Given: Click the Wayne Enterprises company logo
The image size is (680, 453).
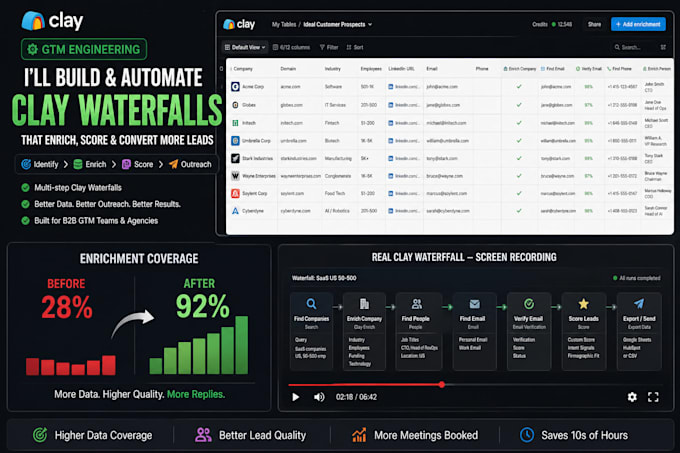Looking at the screenshot, I should point(235,176).
